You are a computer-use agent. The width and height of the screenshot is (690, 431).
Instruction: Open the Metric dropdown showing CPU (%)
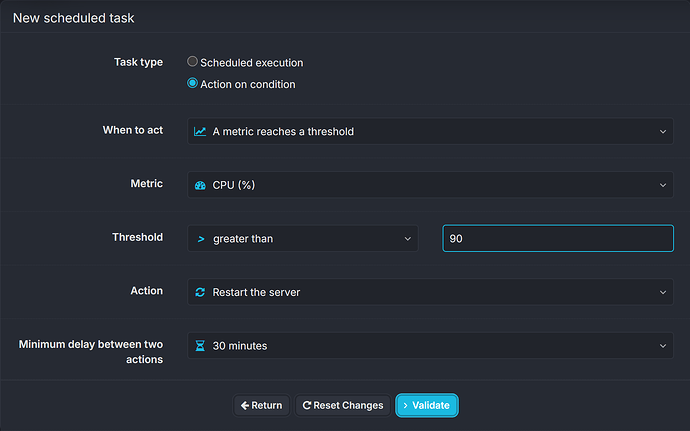(x=430, y=185)
